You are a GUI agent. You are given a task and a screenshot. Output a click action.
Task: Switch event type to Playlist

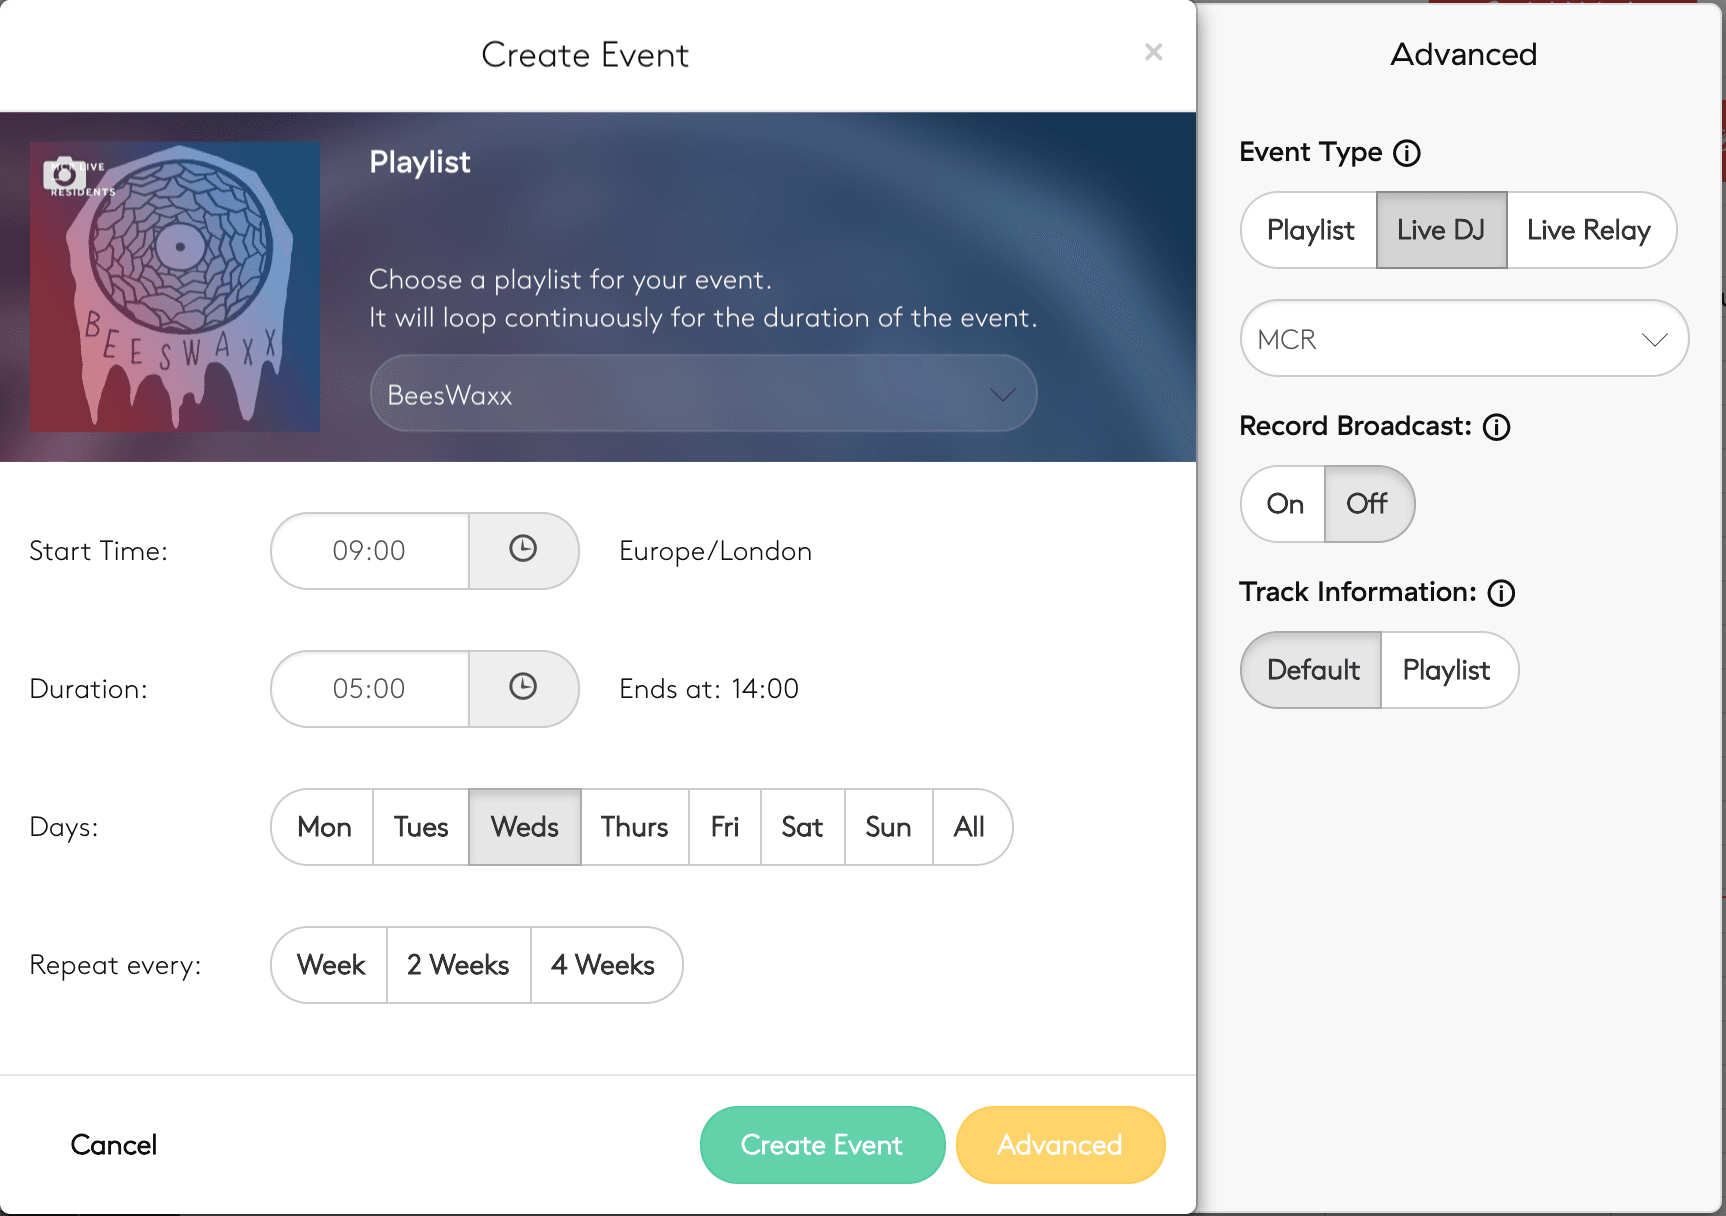[x=1310, y=230]
